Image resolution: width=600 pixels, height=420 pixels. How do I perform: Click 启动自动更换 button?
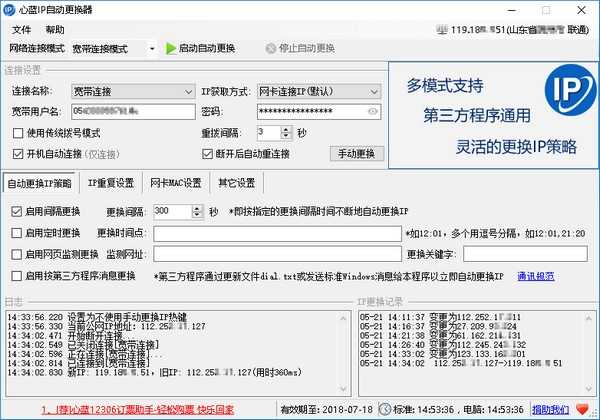pyautogui.click(x=201, y=49)
